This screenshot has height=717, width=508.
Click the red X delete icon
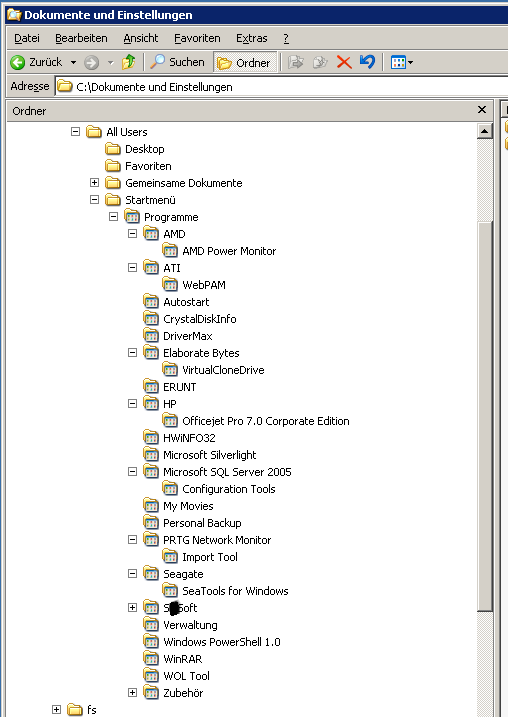344,62
